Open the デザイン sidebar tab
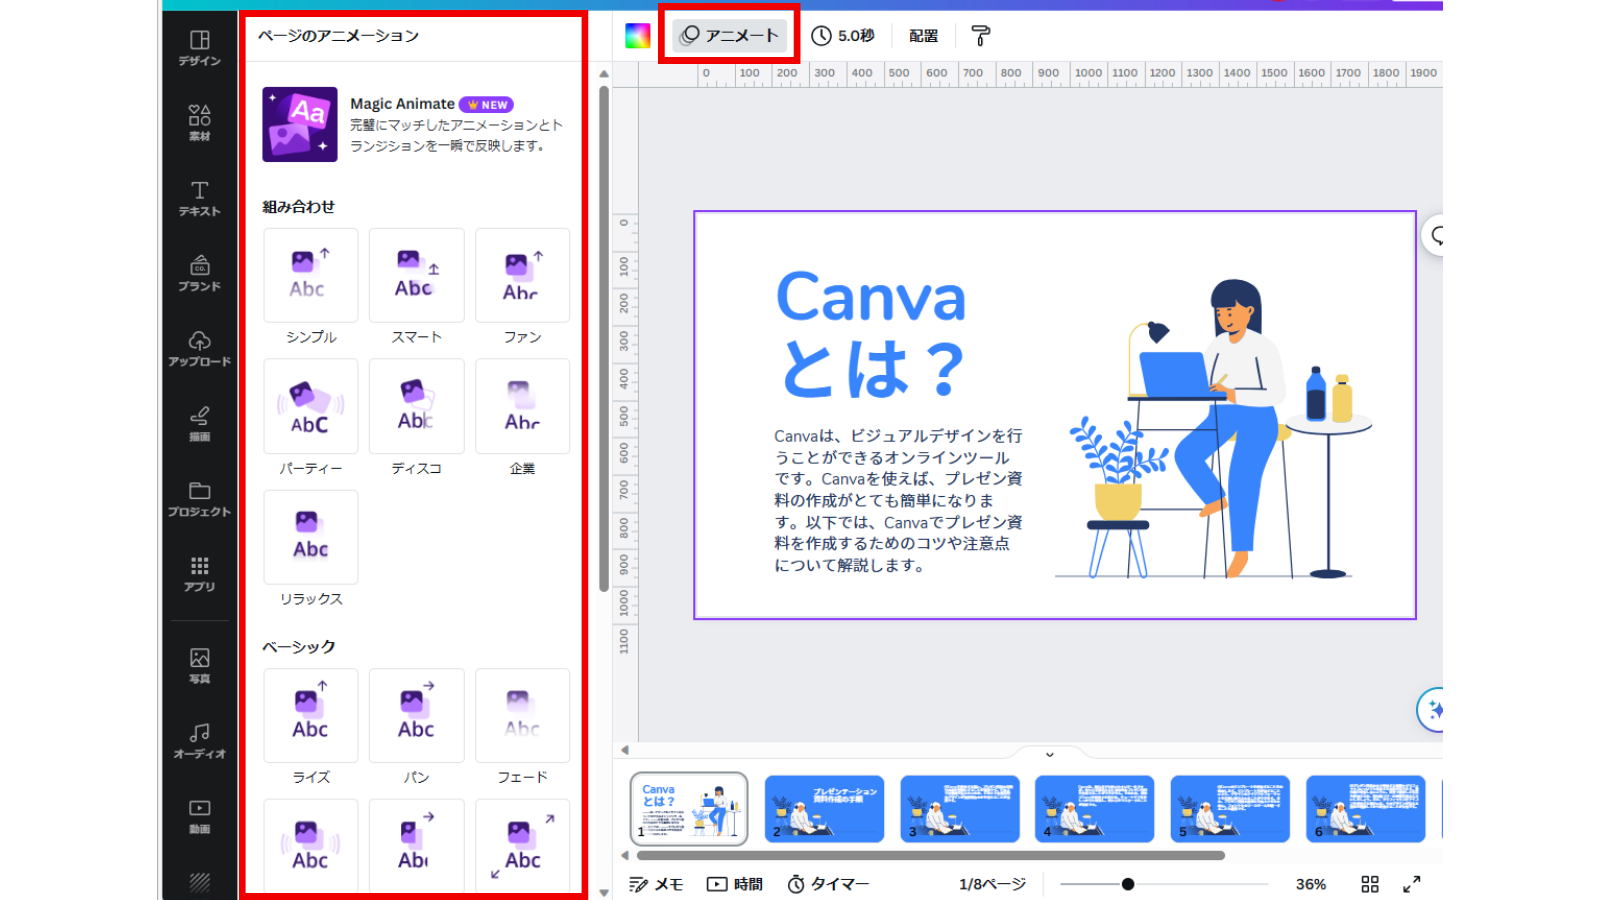 tap(199, 48)
